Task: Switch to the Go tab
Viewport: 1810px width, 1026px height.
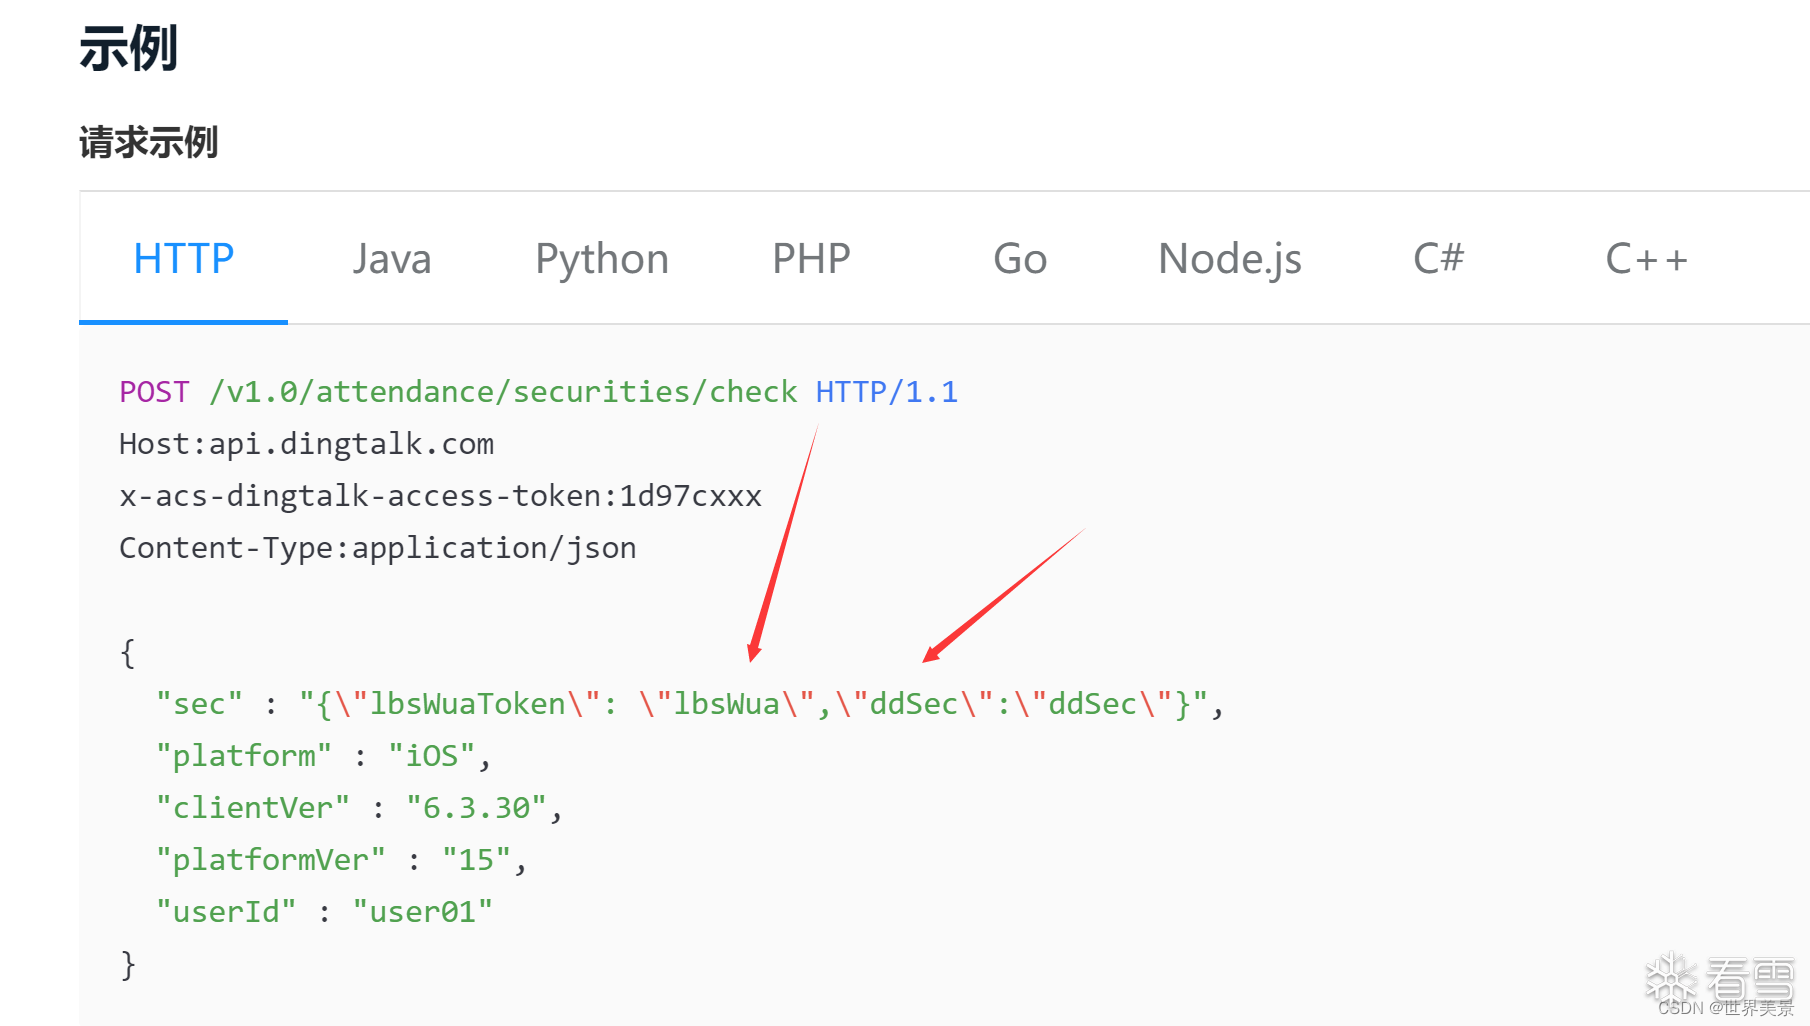Action: click(x=1020, y=259)
